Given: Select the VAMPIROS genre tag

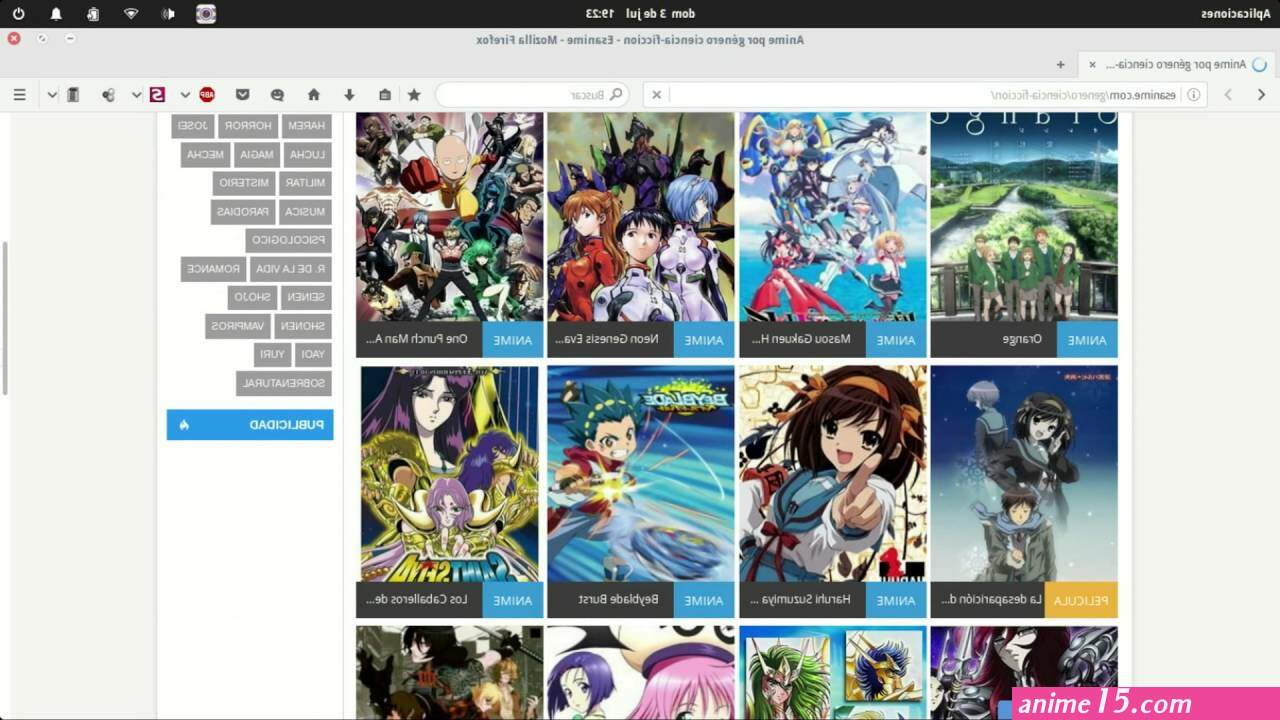Looking at the screenshot, I should [238, 326].
